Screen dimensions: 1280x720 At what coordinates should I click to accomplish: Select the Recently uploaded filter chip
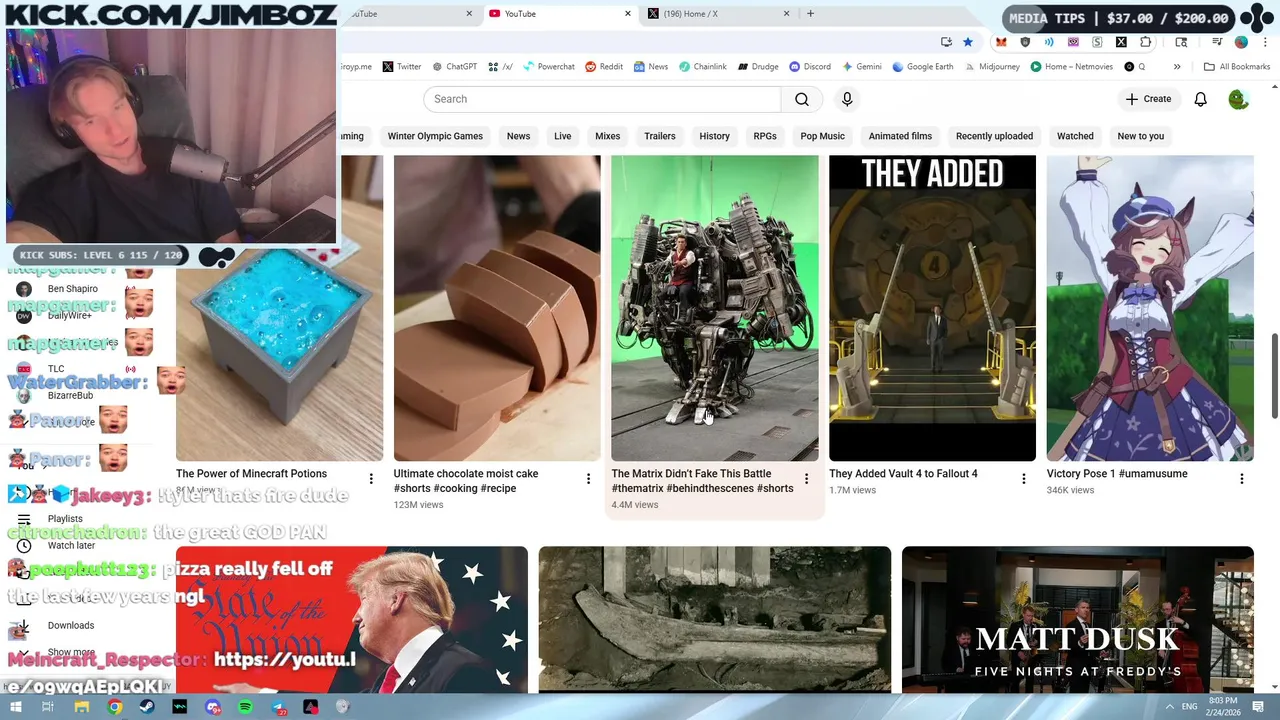click(x=994, y=136)
